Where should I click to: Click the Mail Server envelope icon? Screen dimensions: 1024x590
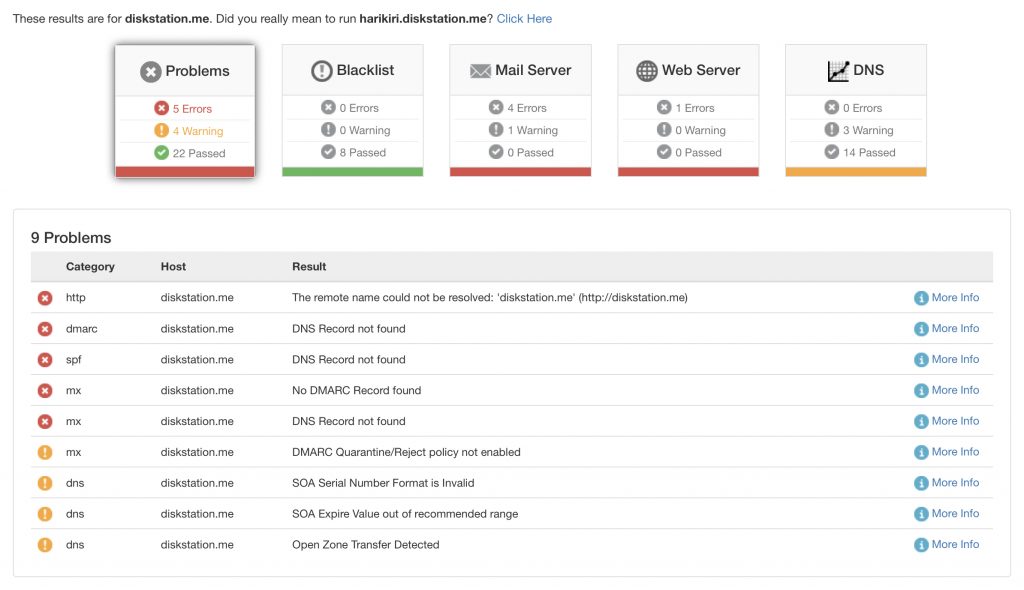pyautogui.click(x=480, y=71)
